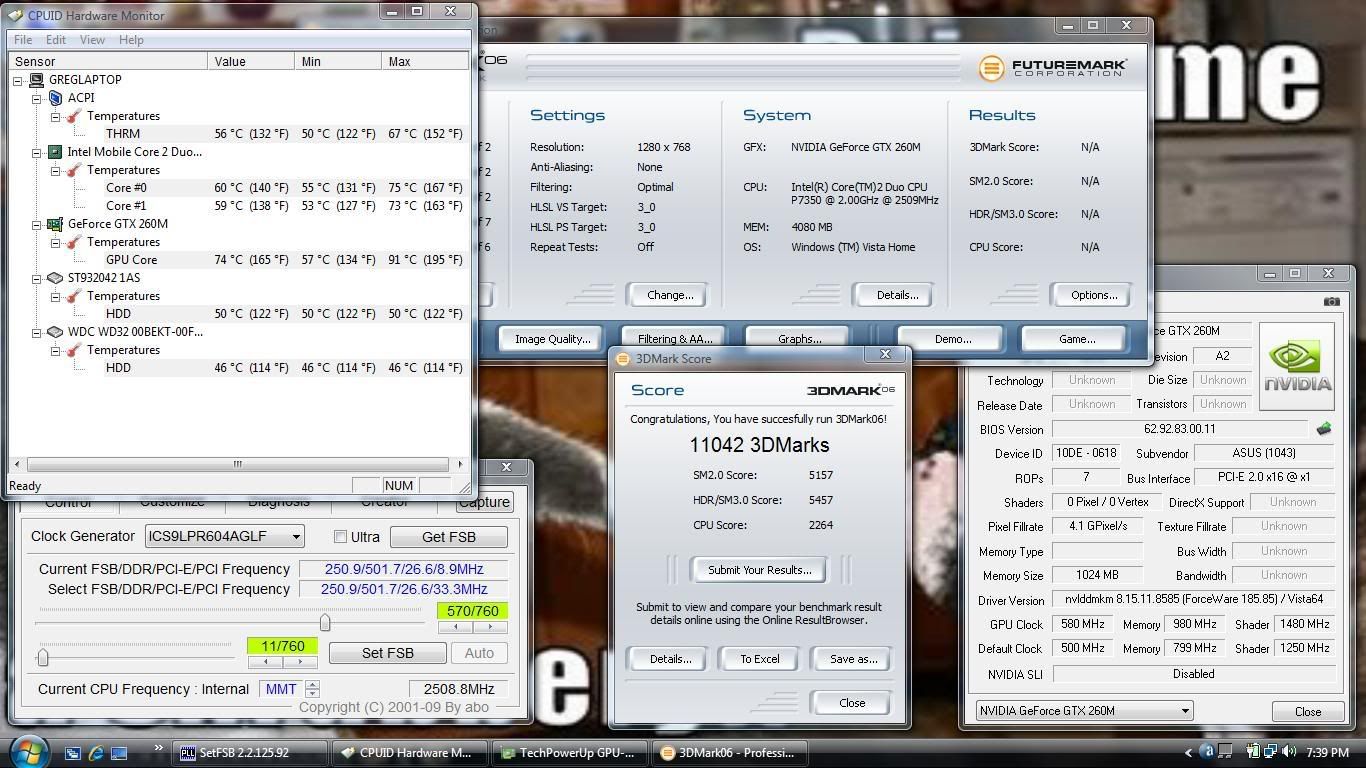The image size is (1366, 768).
Task: Click the Get FSB button
Action: click(x=448, y=537)
